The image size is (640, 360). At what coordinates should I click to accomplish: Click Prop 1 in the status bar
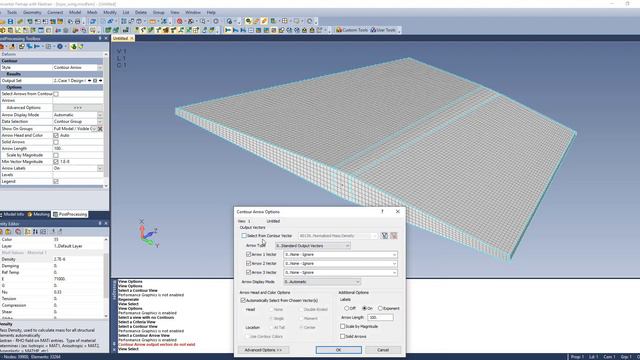(x=577, y=357)
